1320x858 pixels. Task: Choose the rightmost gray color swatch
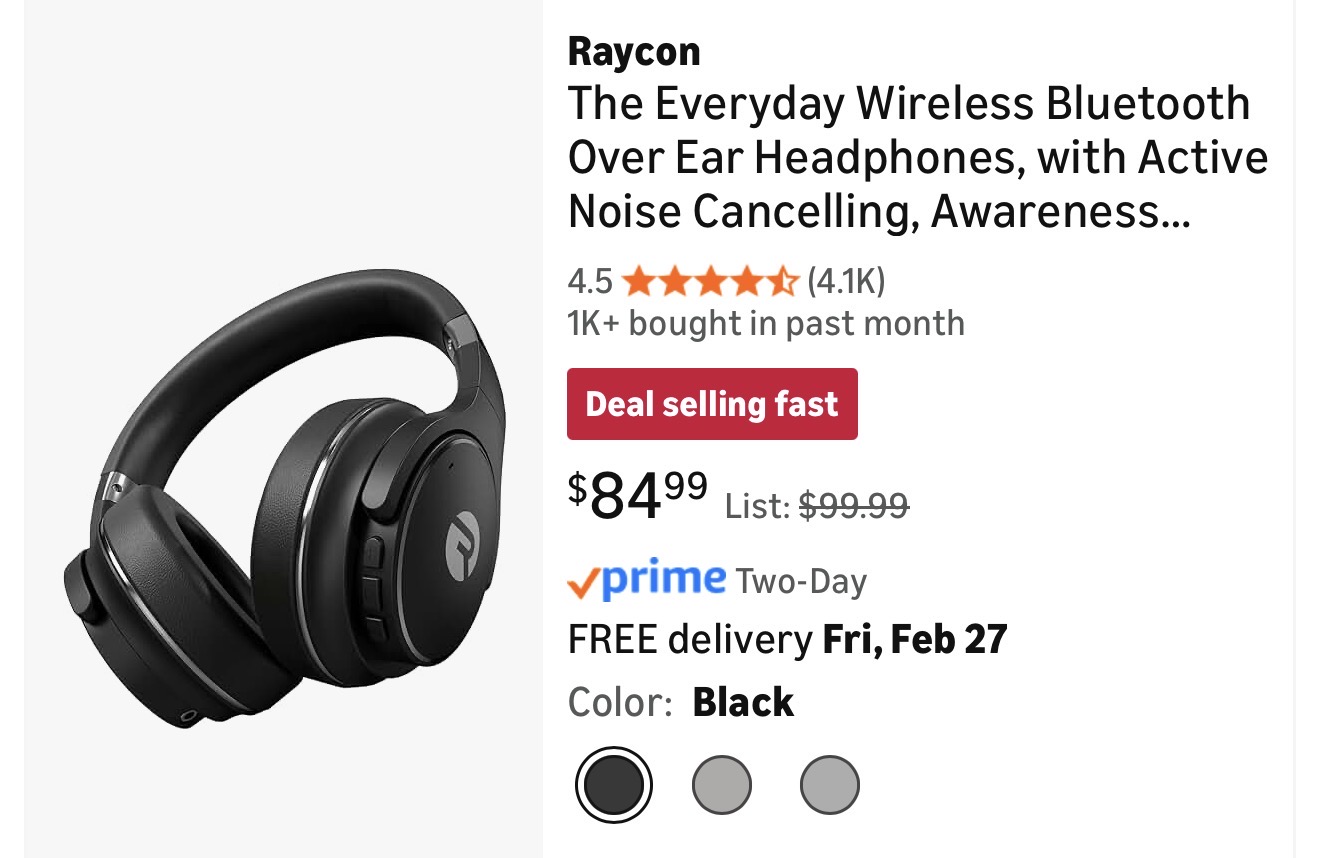coord(830,785)
